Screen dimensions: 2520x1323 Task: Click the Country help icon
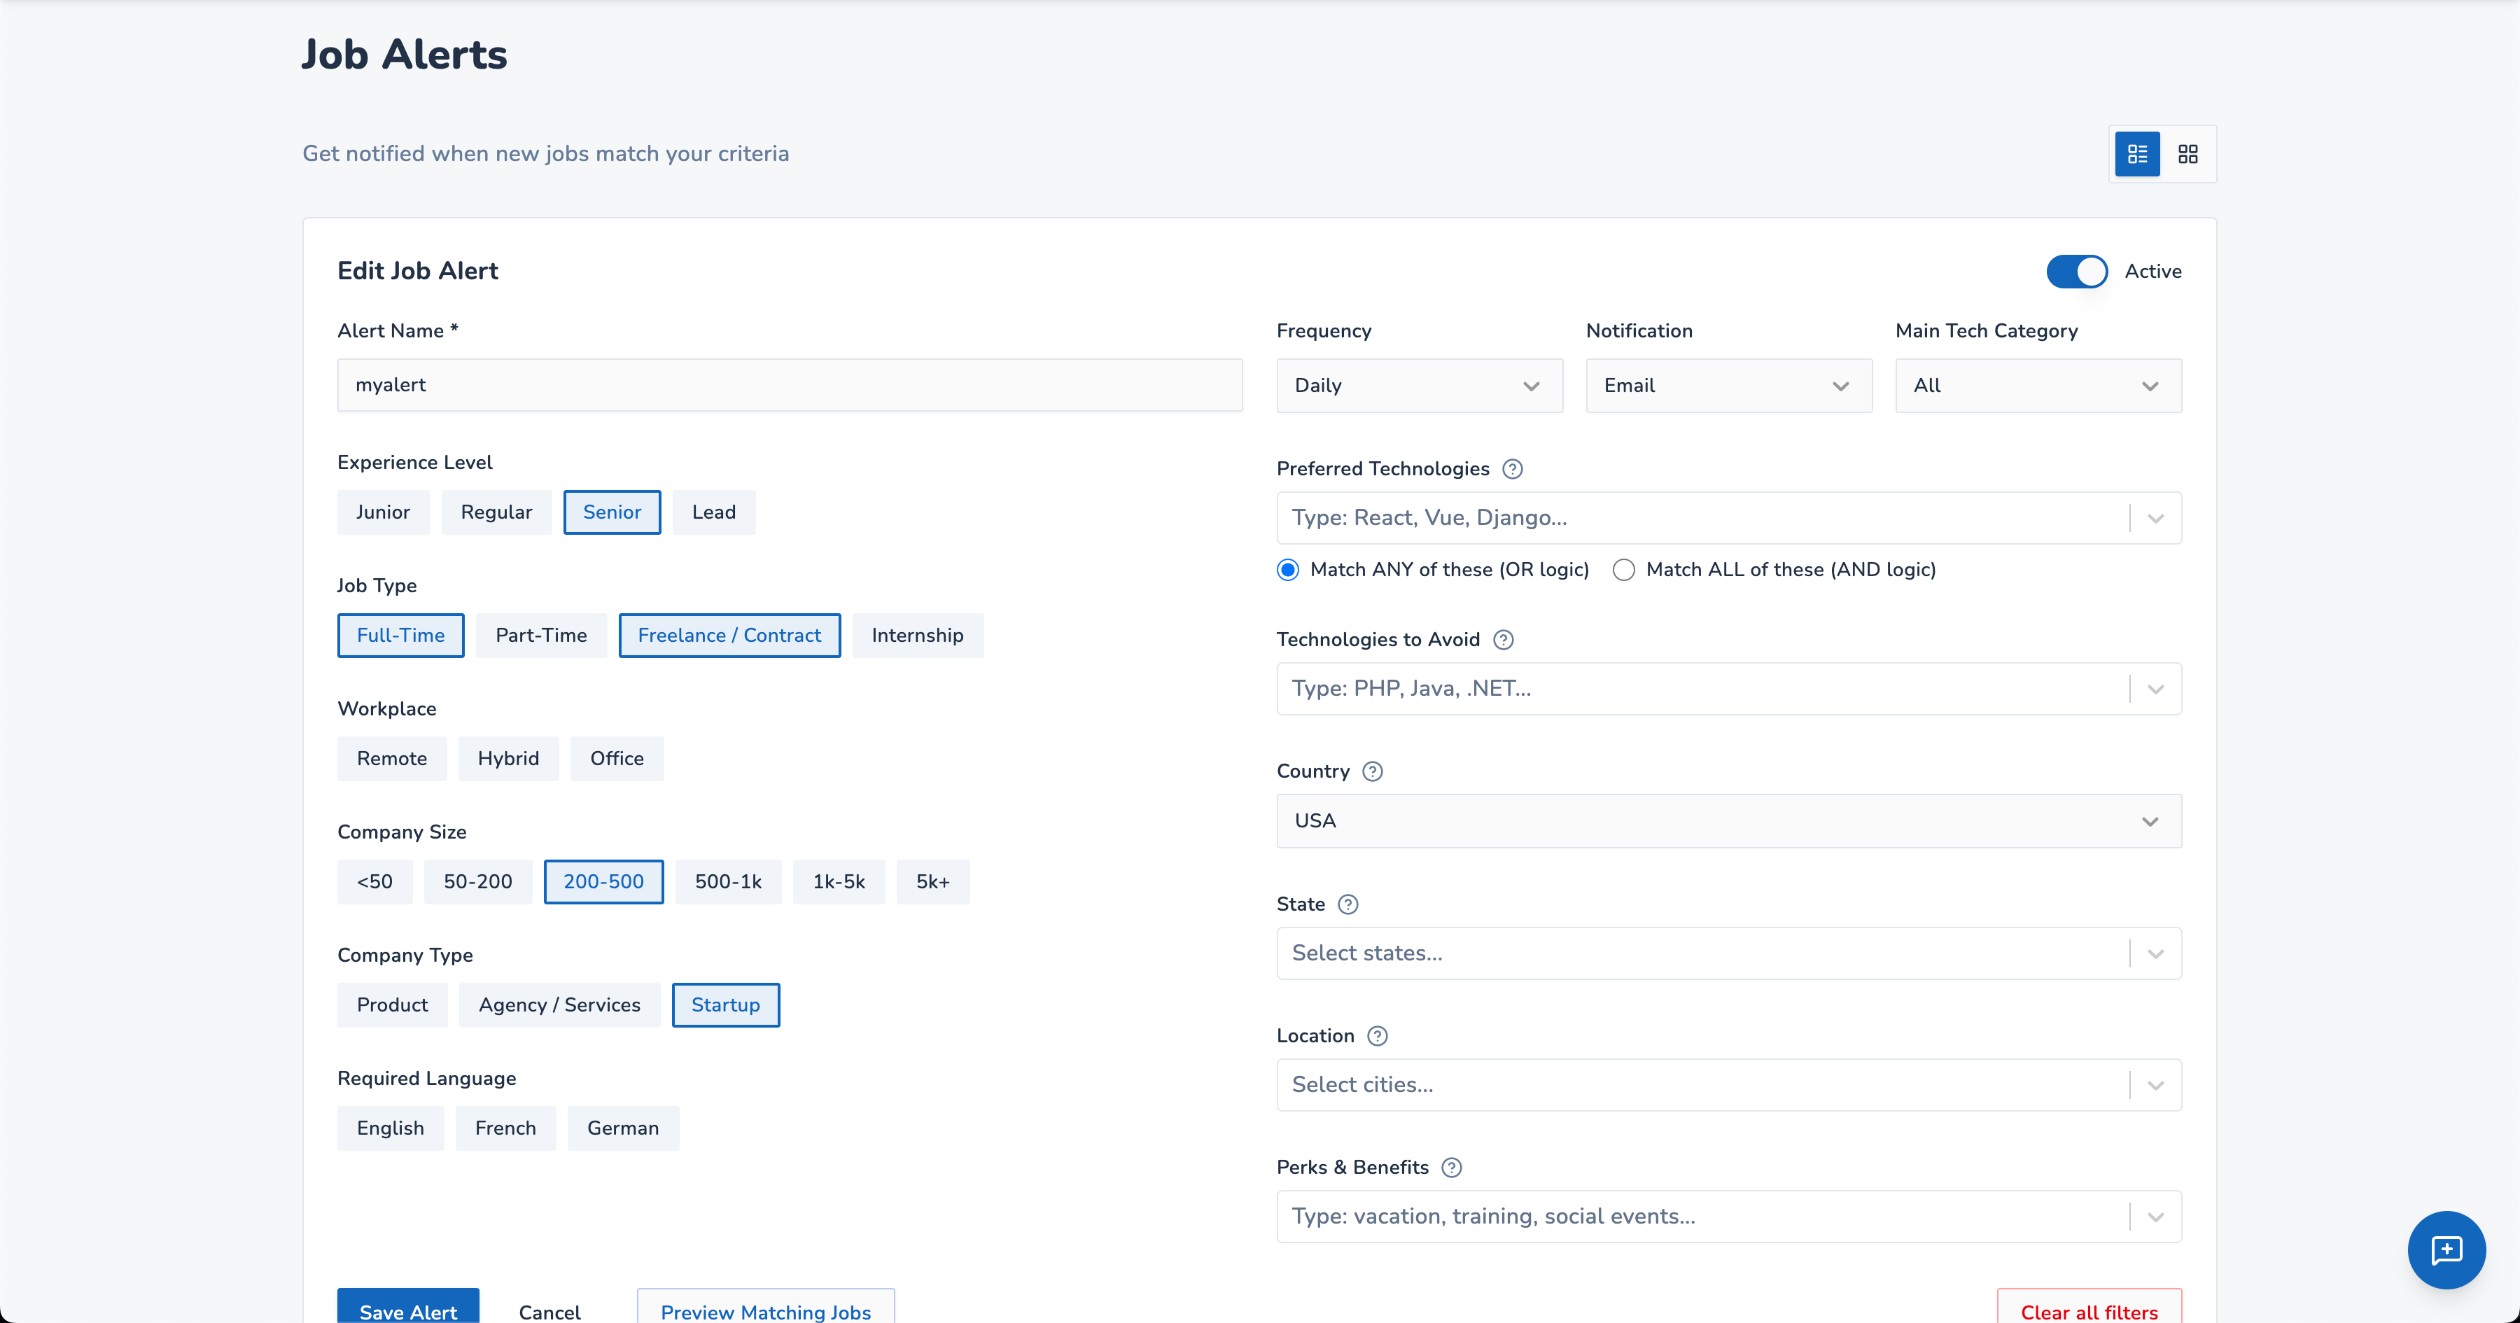(x=1373, y=772)
